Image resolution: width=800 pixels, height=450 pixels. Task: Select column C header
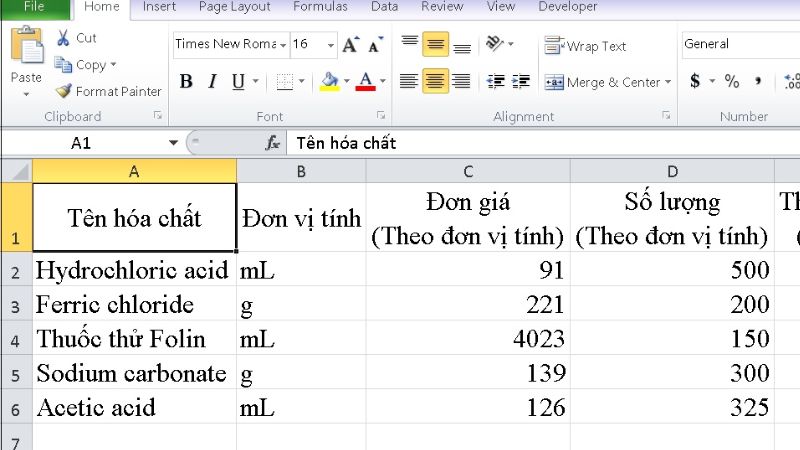point(468,171)
